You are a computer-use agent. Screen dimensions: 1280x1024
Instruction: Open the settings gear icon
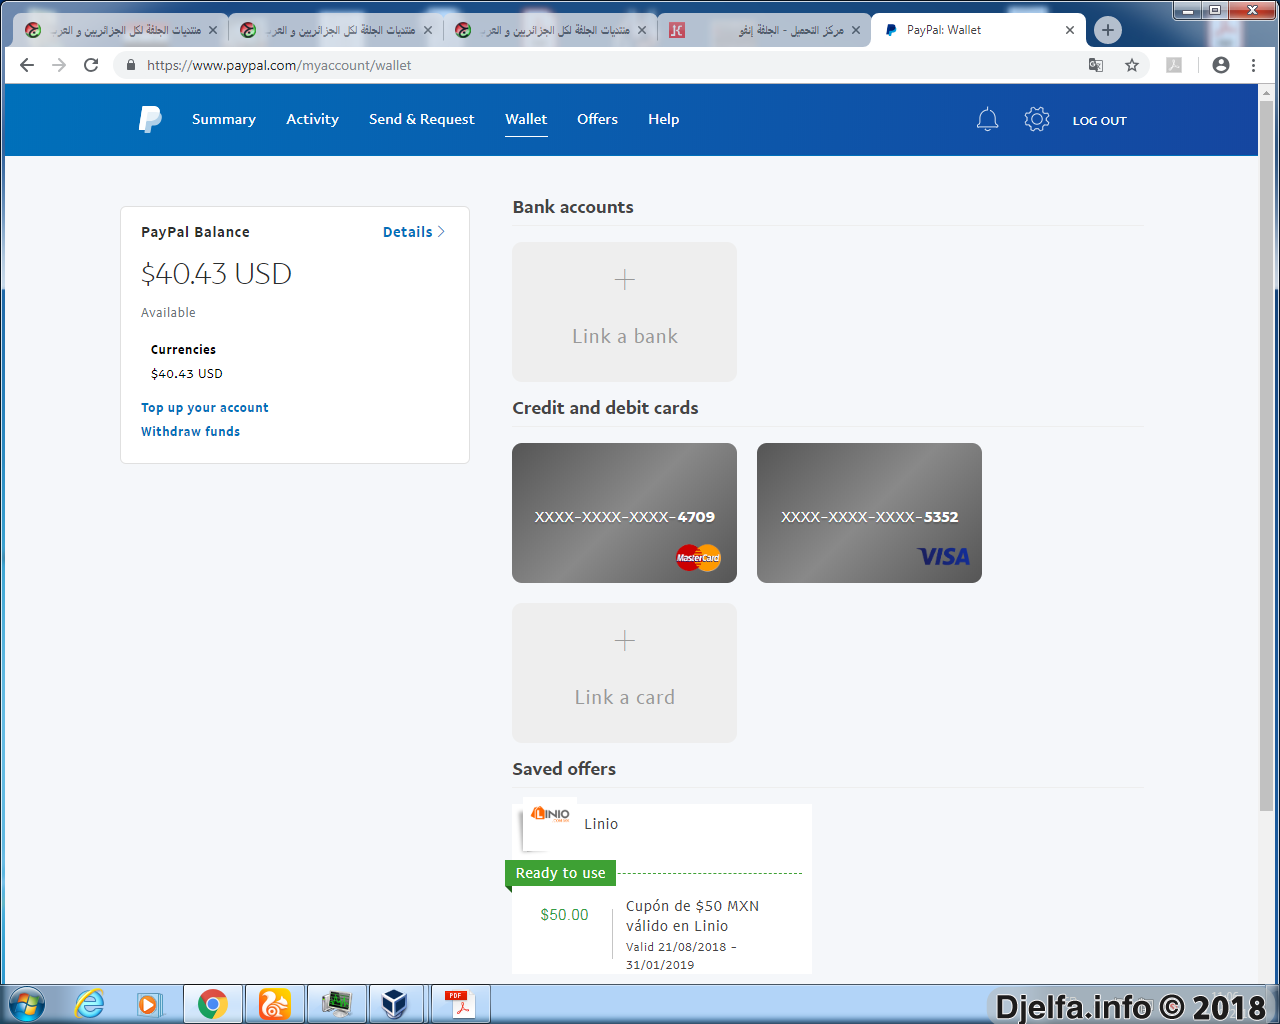pos(1037,119)
